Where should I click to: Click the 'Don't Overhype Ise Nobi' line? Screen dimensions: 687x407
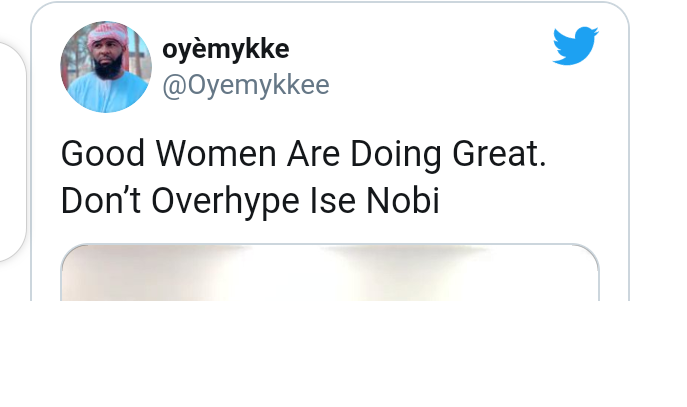point(250,201)
